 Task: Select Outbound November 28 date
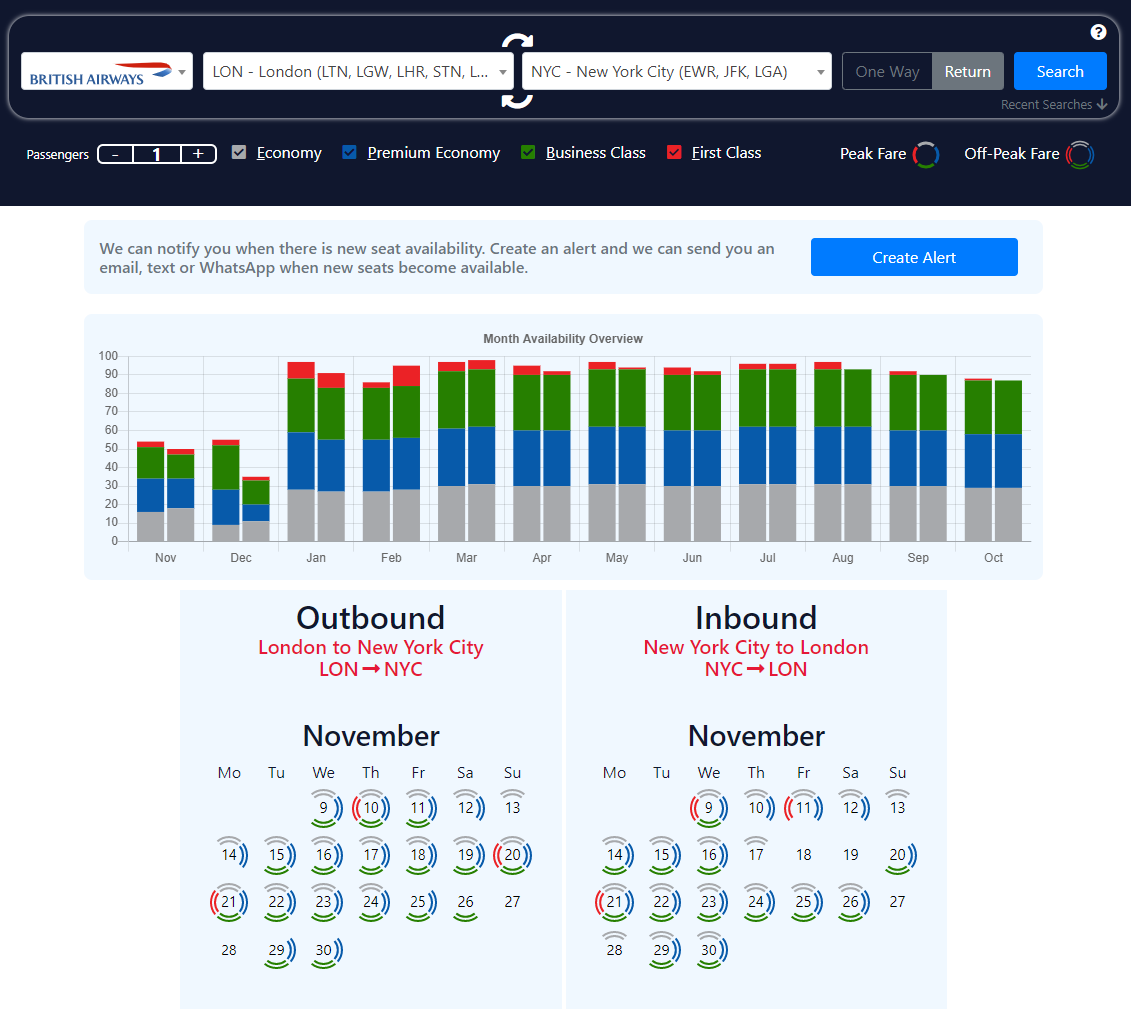[229, 950]
